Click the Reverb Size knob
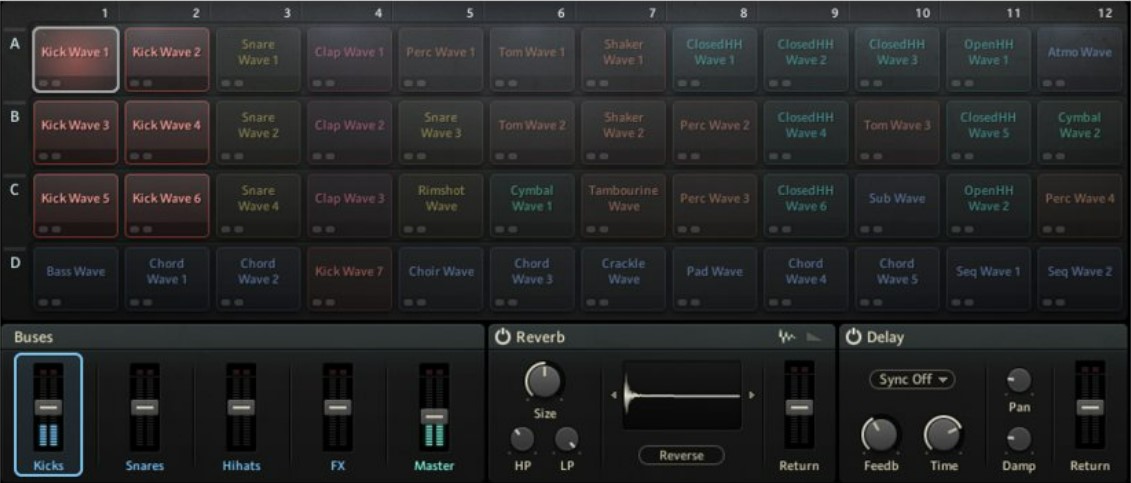The width and height of the screenshot is (1131, 483). tap(544, 381)
